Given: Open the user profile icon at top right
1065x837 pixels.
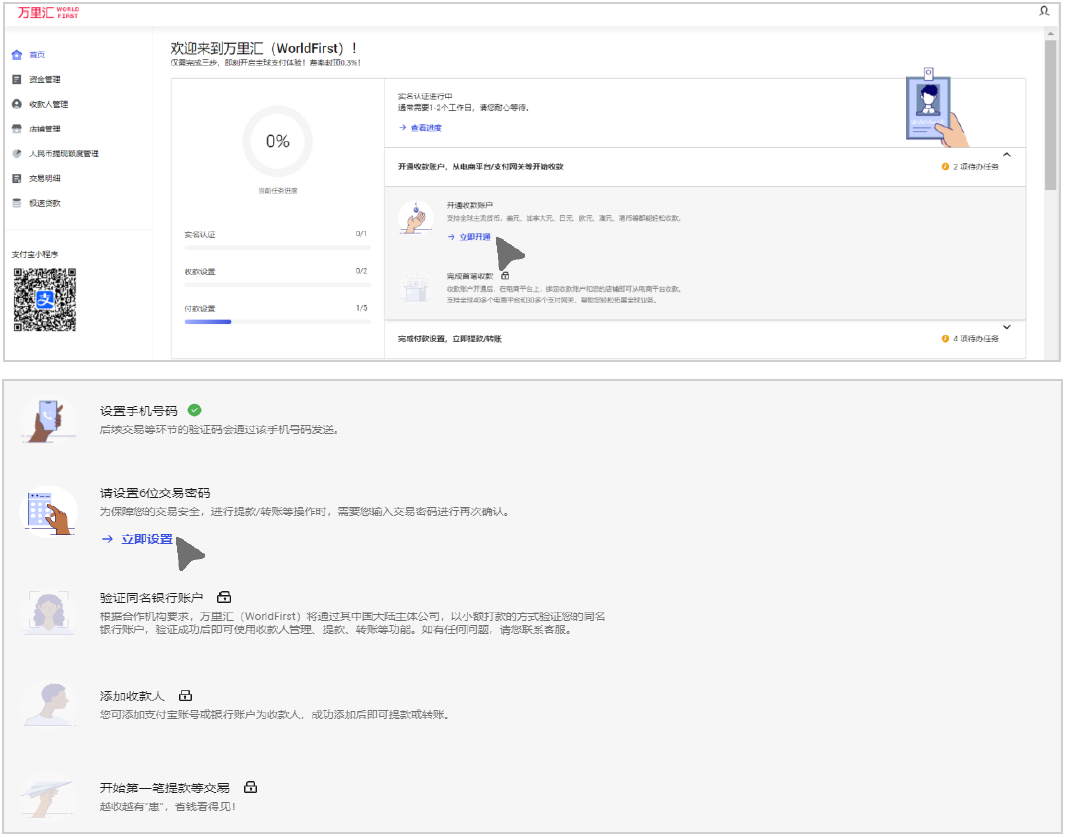Looking at the screenshot, I should click(x=1044, y=11).
